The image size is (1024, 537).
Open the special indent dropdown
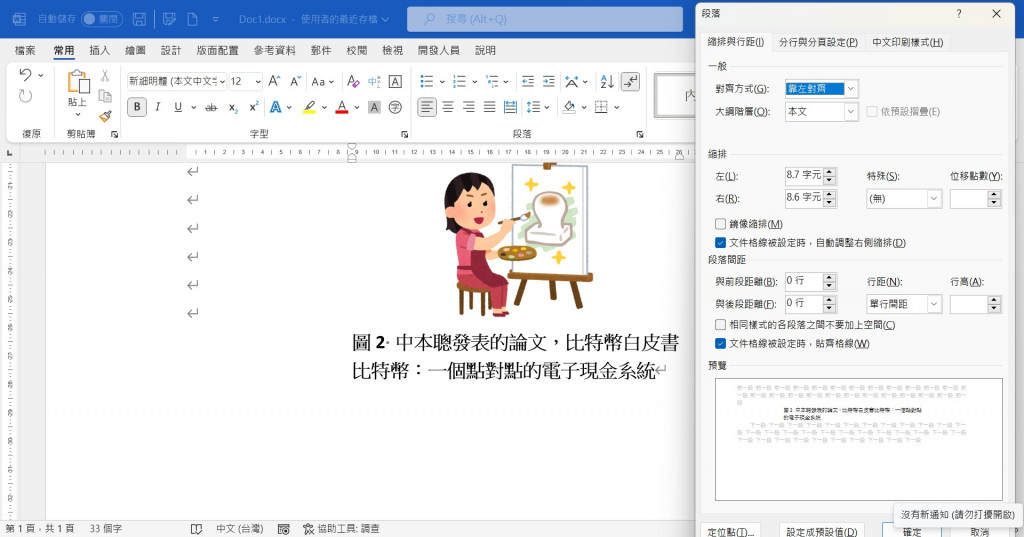coord(934,199)
